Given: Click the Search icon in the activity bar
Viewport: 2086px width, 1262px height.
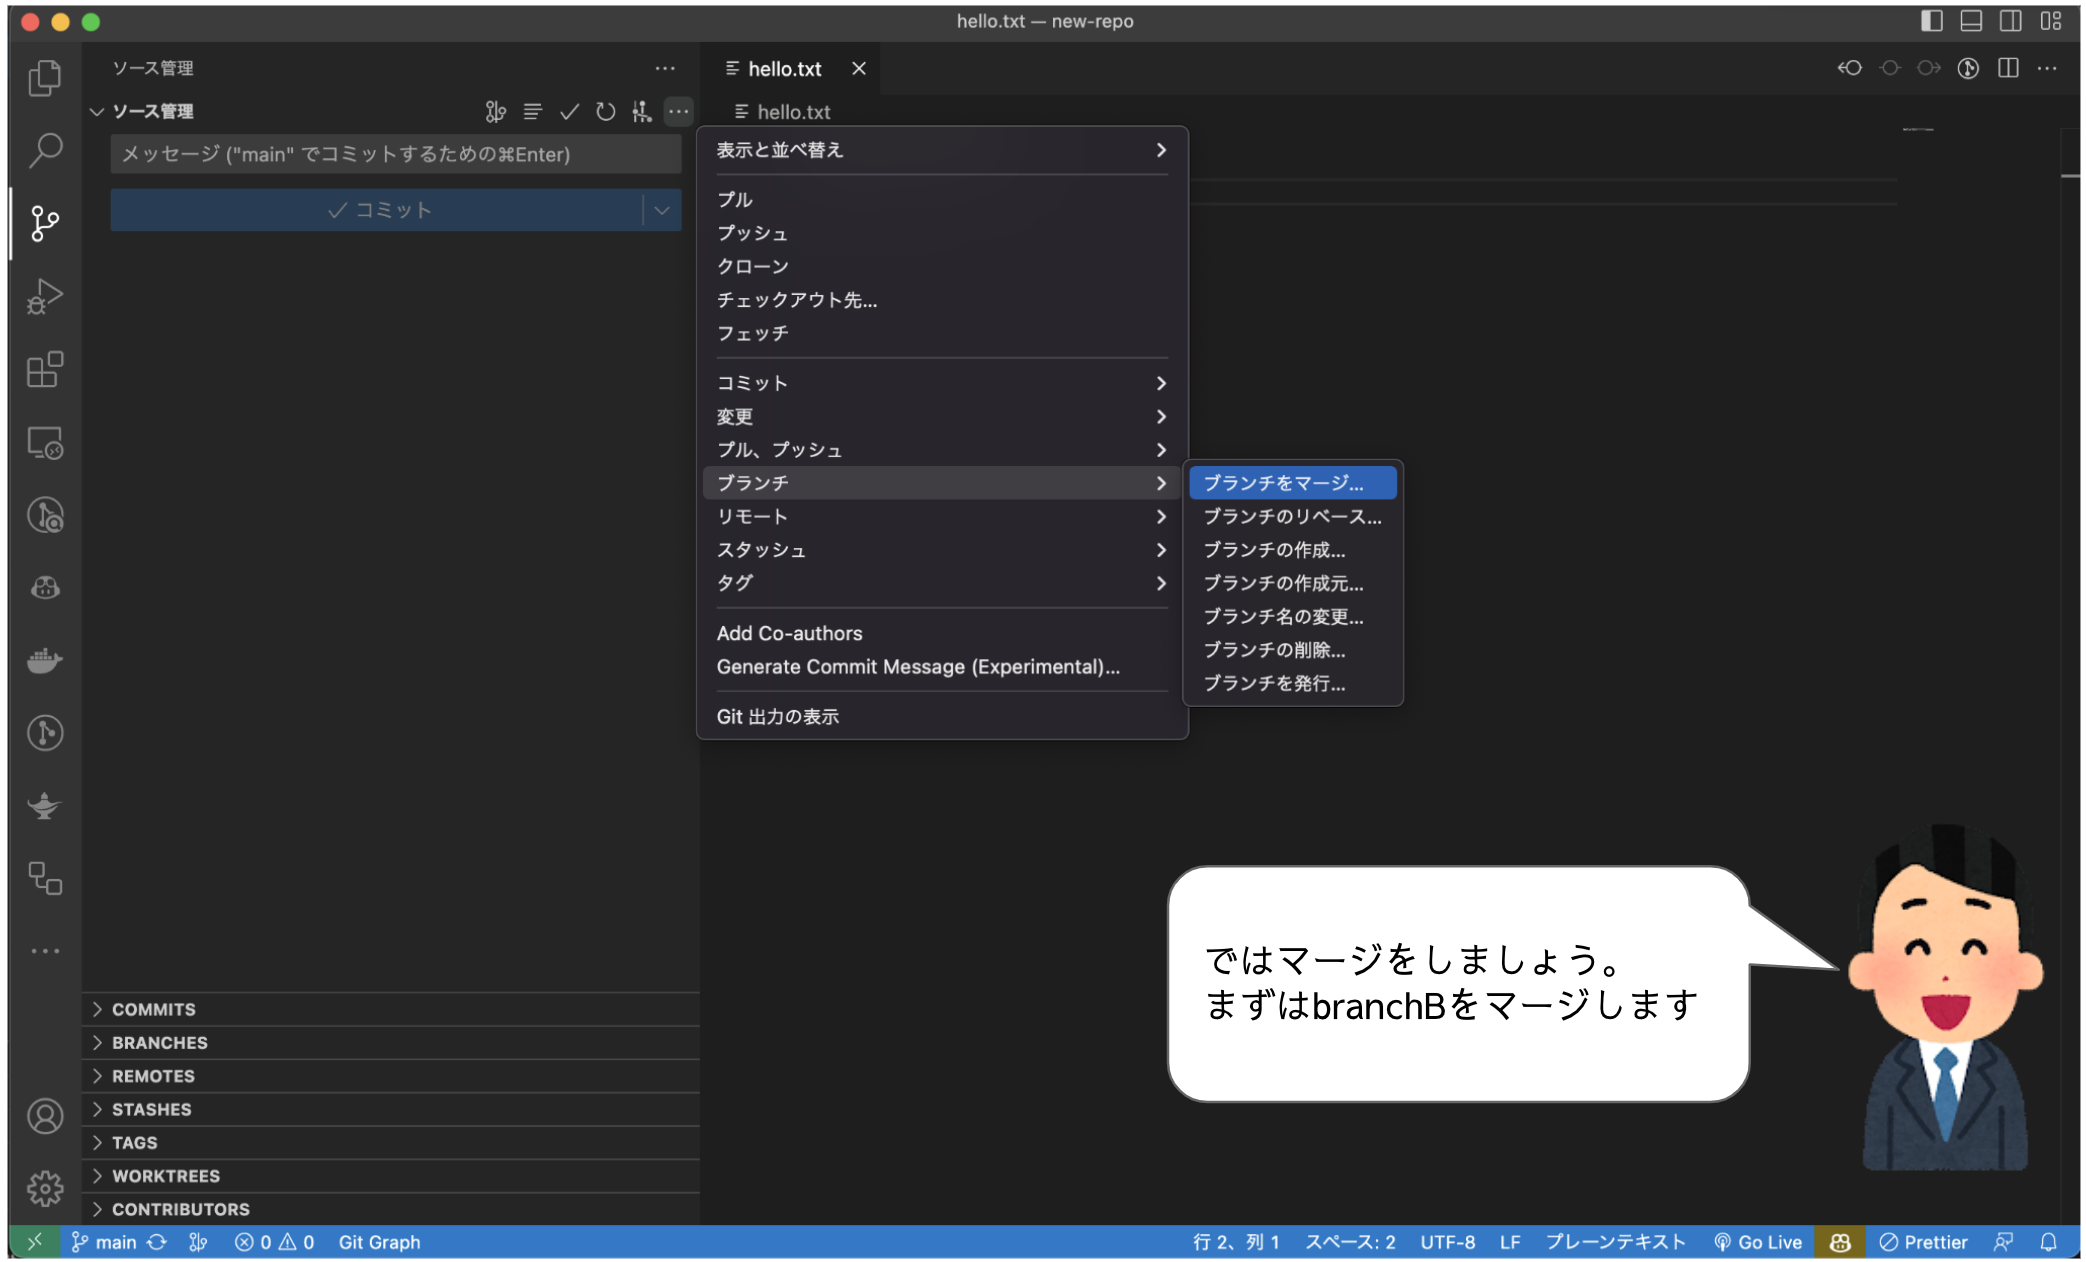Looking at the screenshot, I should [45, 150].
